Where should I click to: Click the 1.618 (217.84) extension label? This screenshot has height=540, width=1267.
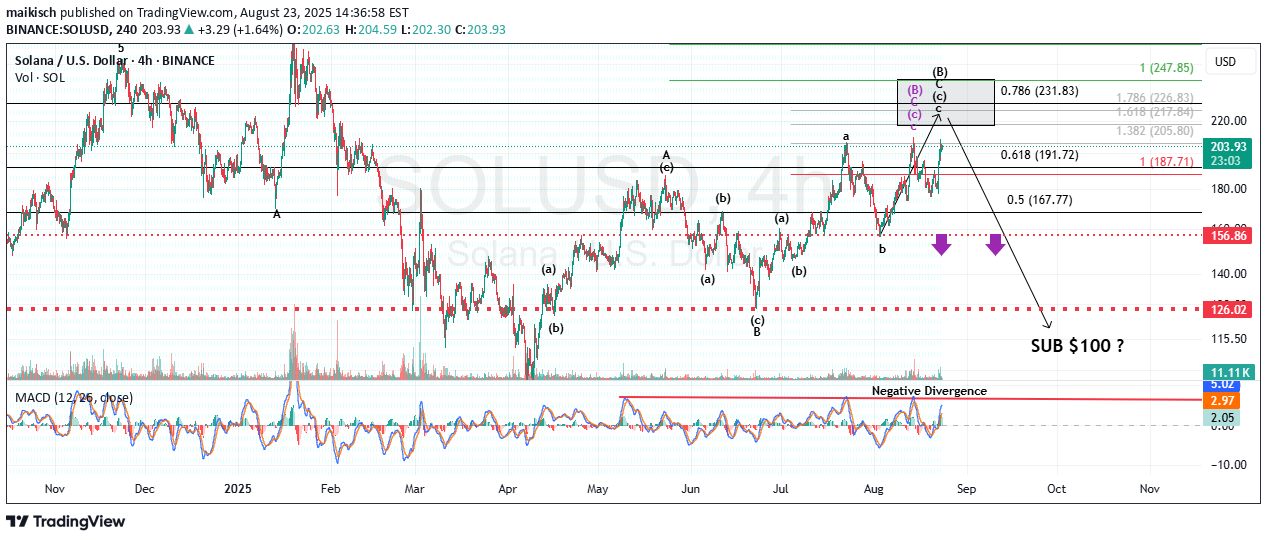(x=1153, y=114)
